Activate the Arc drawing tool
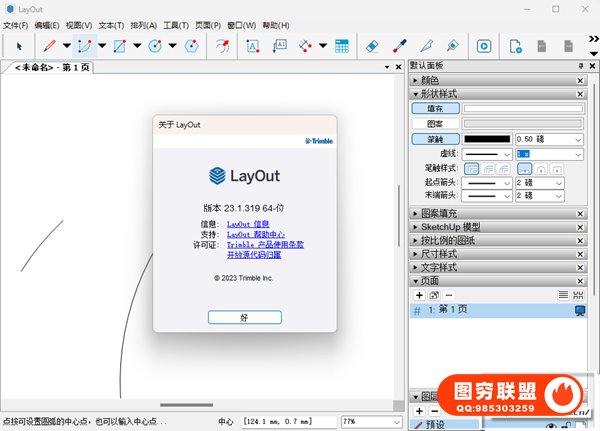 [x=85, y=45]
